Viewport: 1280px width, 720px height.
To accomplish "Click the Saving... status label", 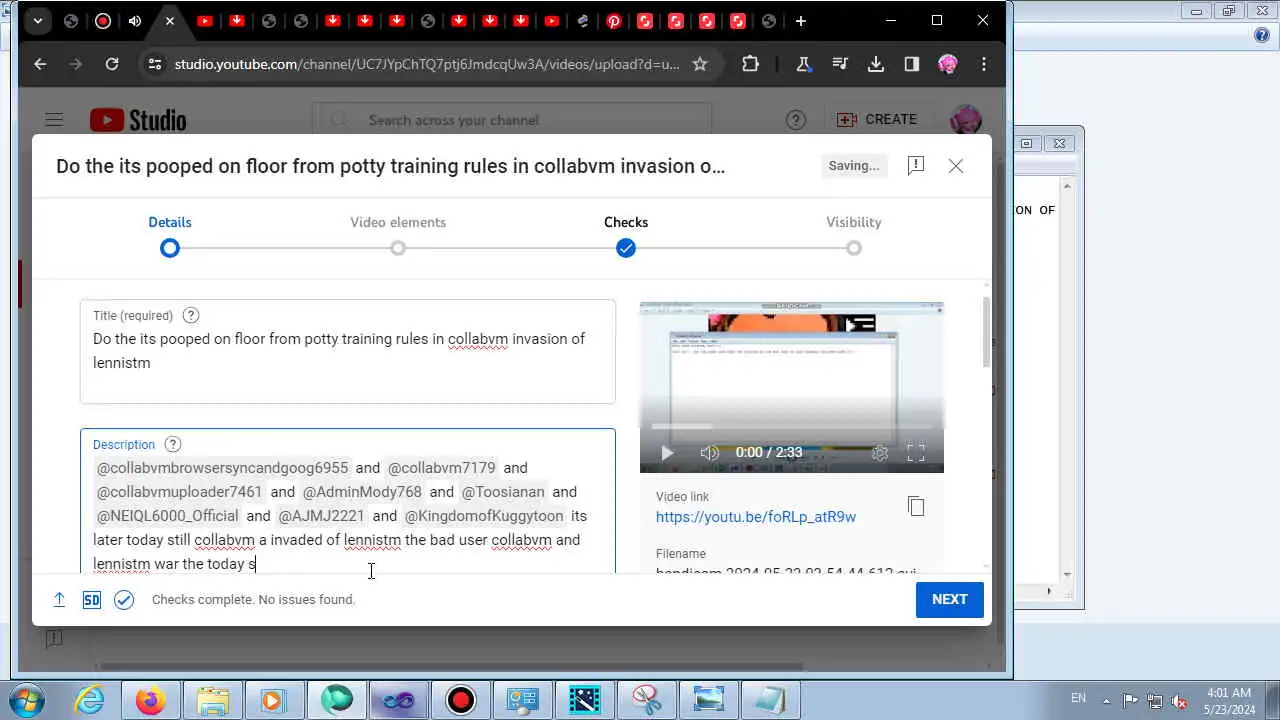I will pyautogui.click(x=854, y=166).
